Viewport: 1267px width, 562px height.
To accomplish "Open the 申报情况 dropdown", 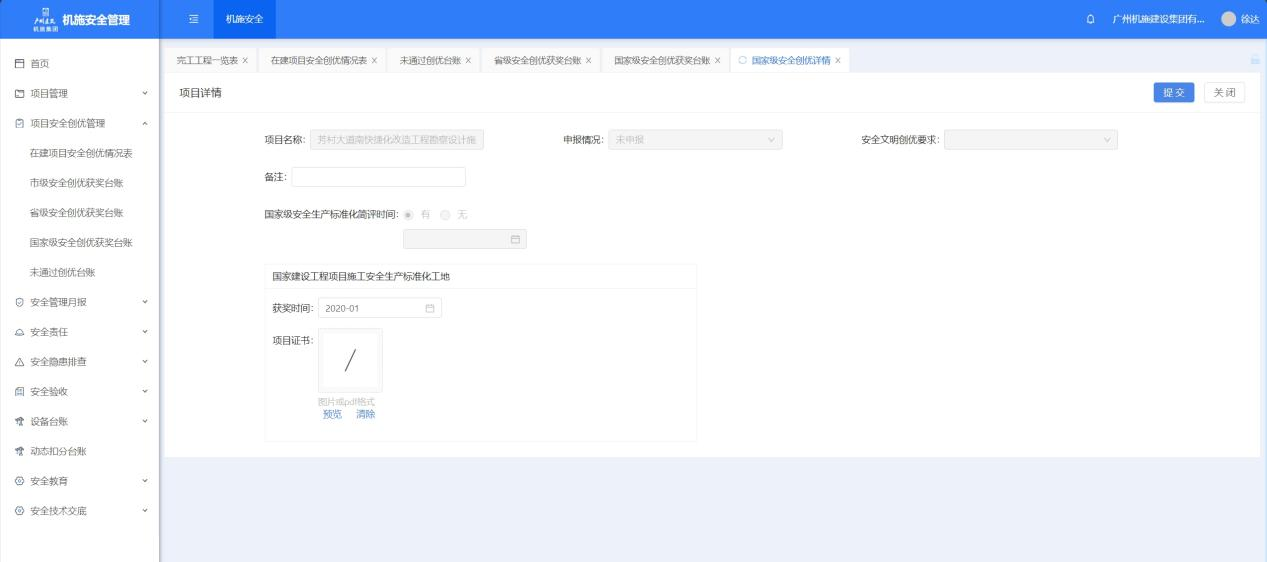I will pyautogui.click(x=695, y=140).
